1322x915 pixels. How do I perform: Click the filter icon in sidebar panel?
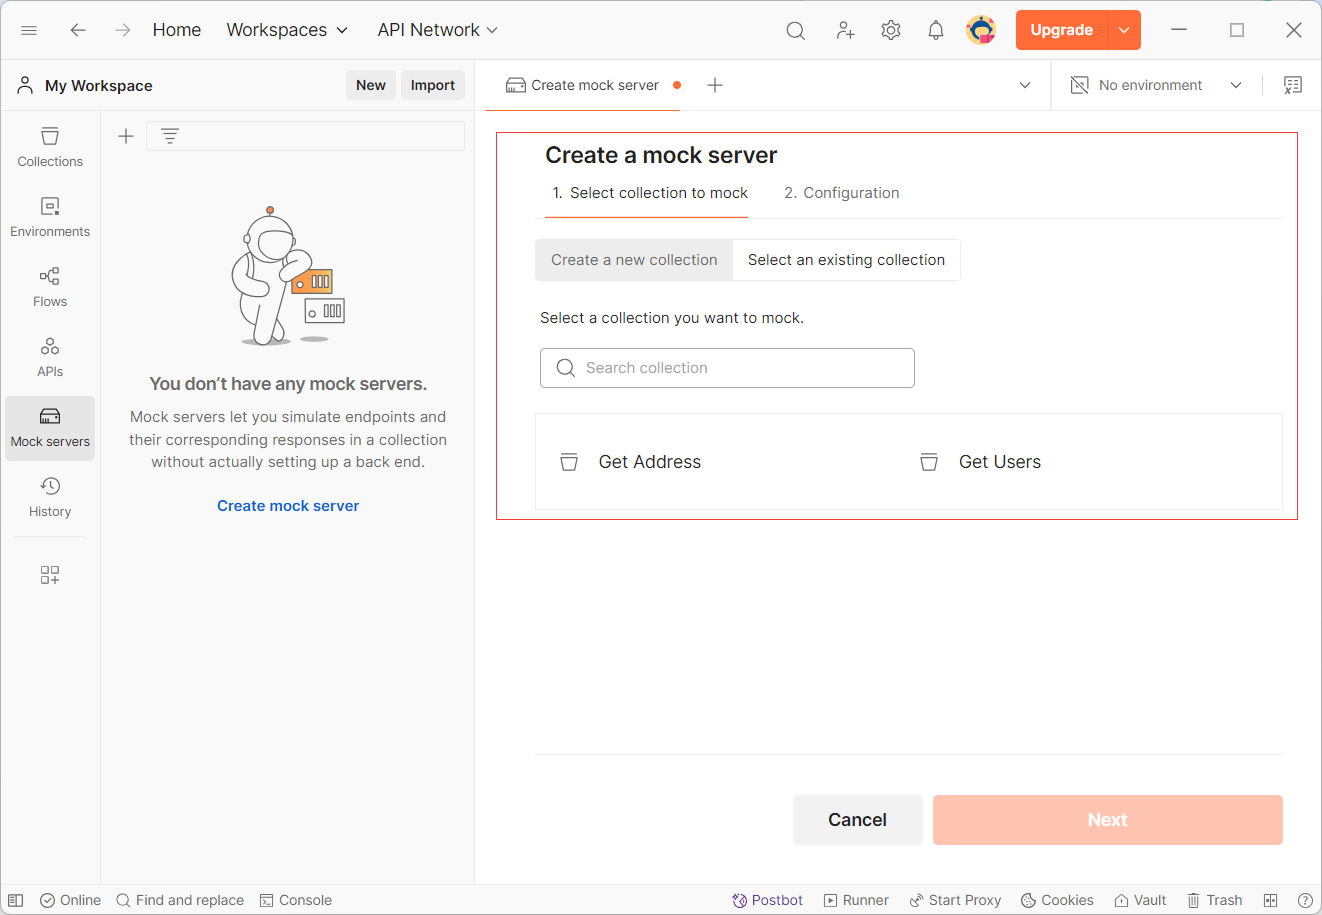click(170, 136)
